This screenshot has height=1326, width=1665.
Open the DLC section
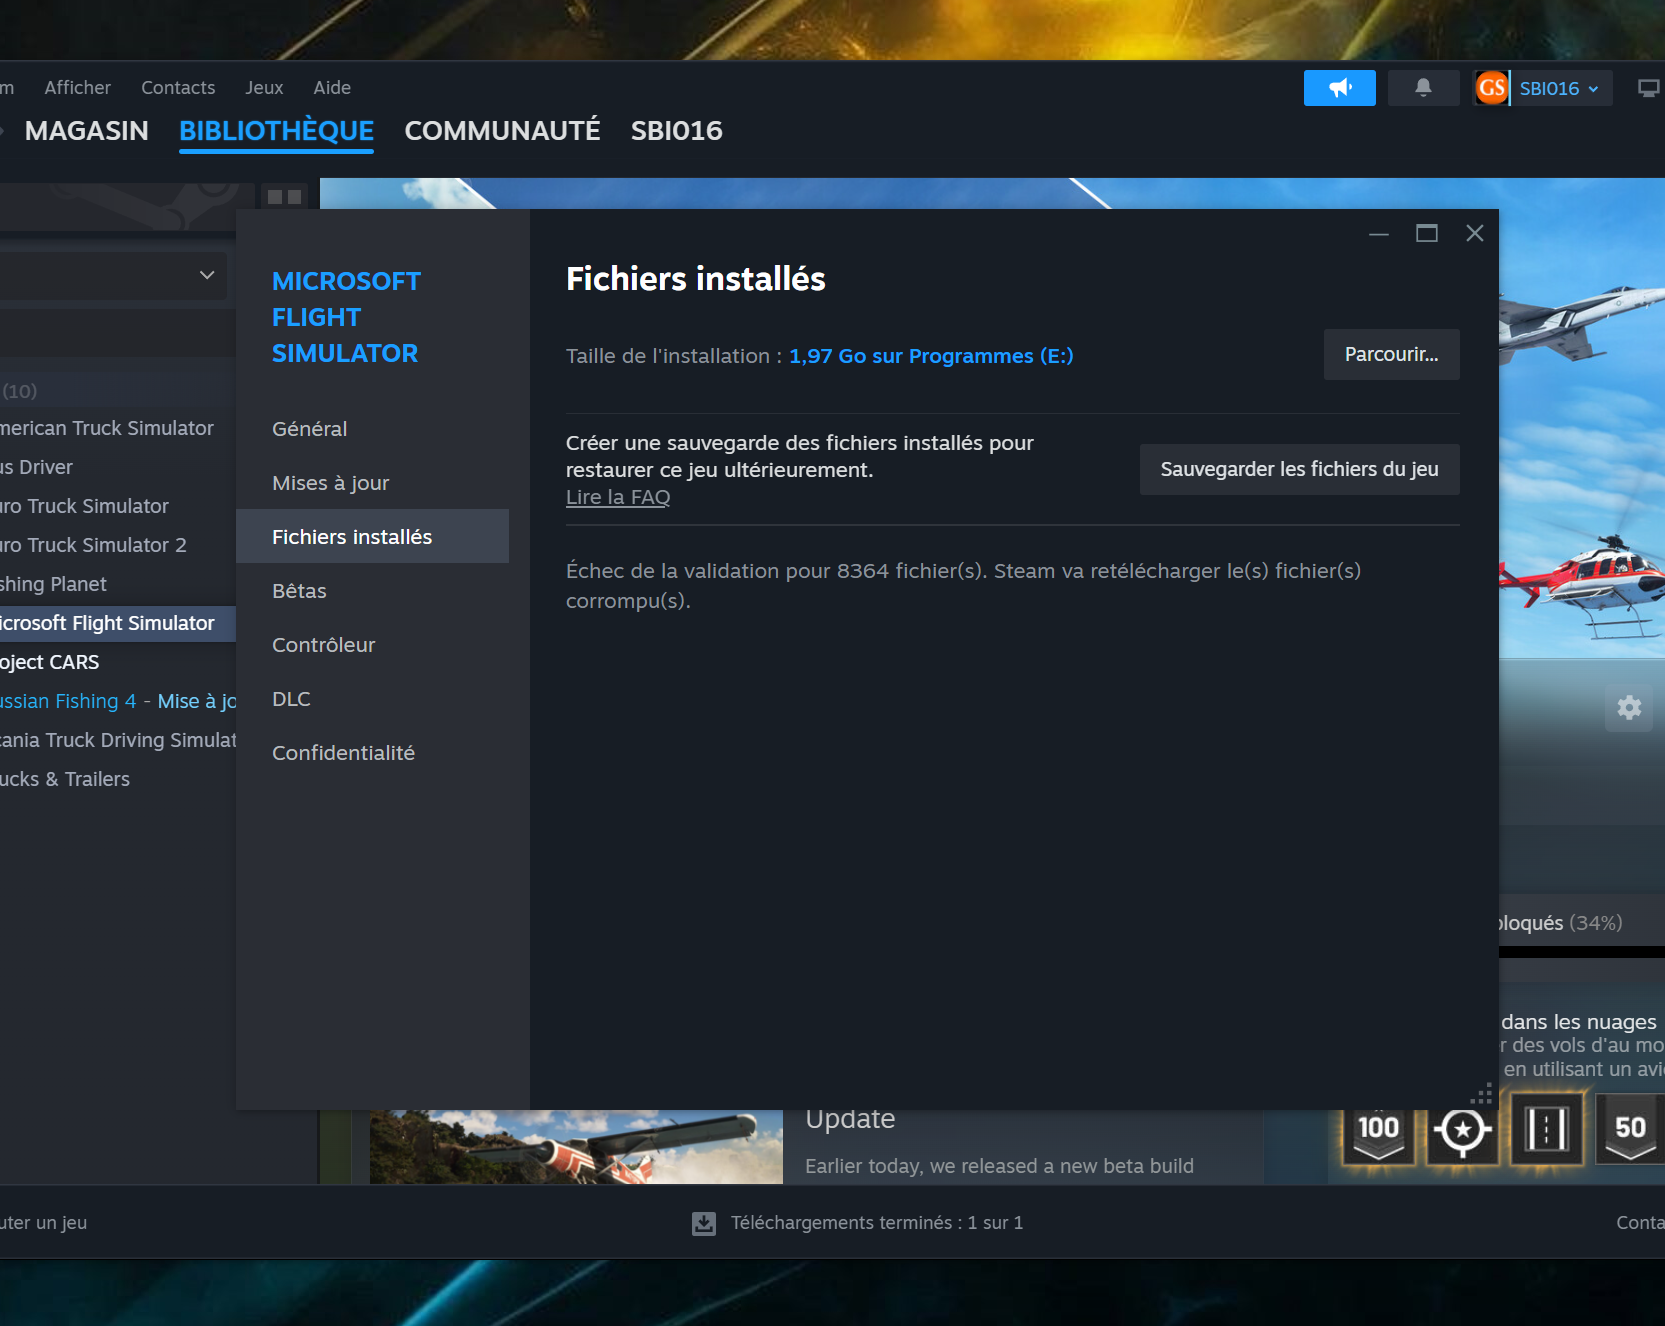[x=372, y=699]
